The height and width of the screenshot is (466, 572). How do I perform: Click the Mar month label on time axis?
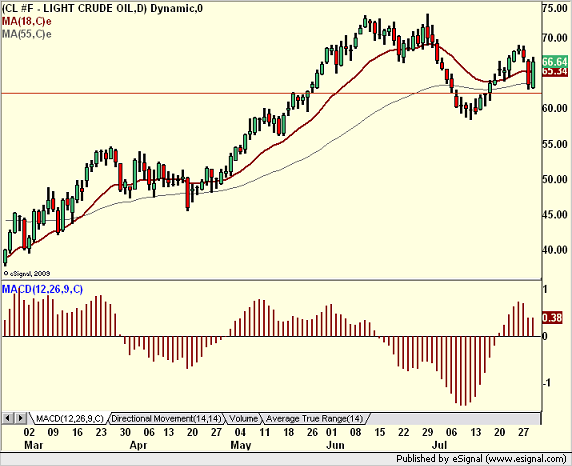(x=34, y=446)
